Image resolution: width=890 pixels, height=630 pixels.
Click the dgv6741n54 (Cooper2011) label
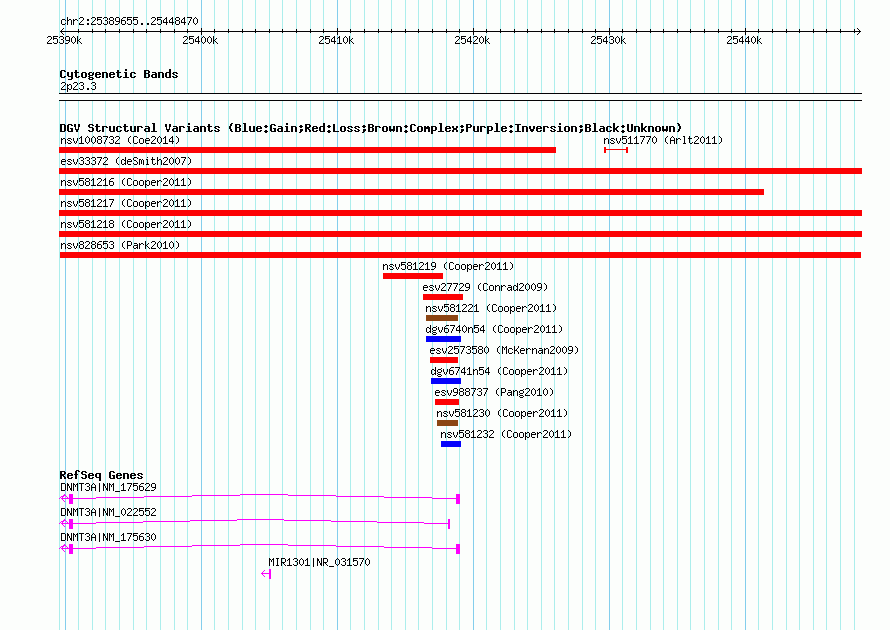click(x=499, y=371)
